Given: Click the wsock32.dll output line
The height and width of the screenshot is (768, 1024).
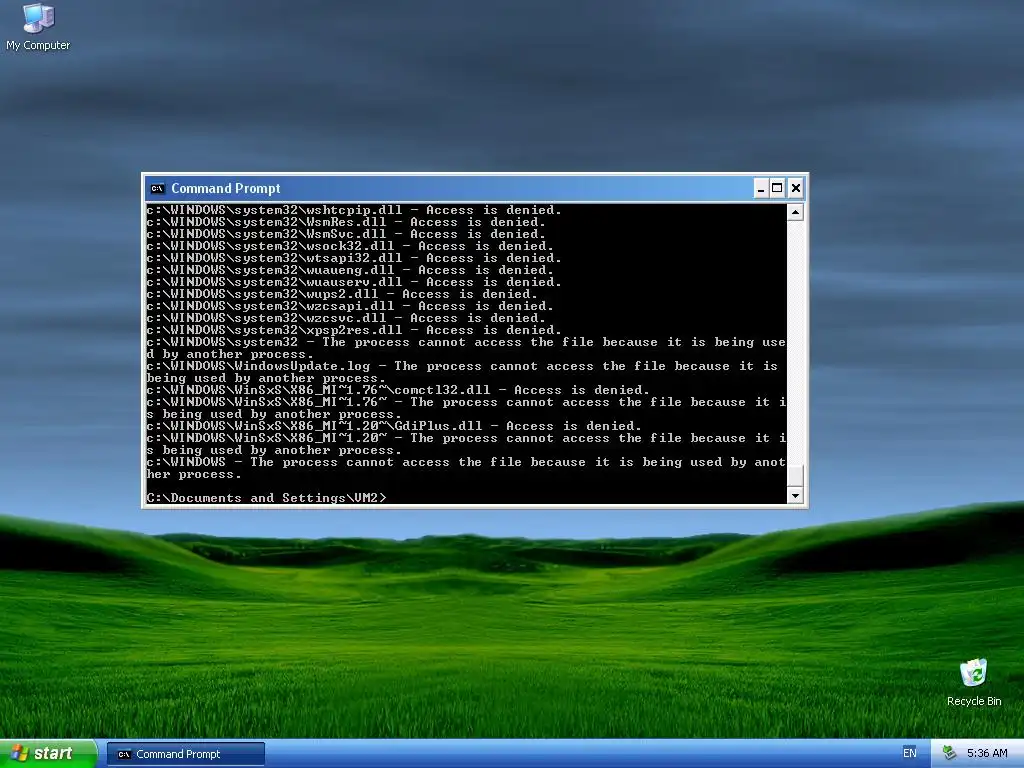Looking at the screenshot, I should (350, 246).
